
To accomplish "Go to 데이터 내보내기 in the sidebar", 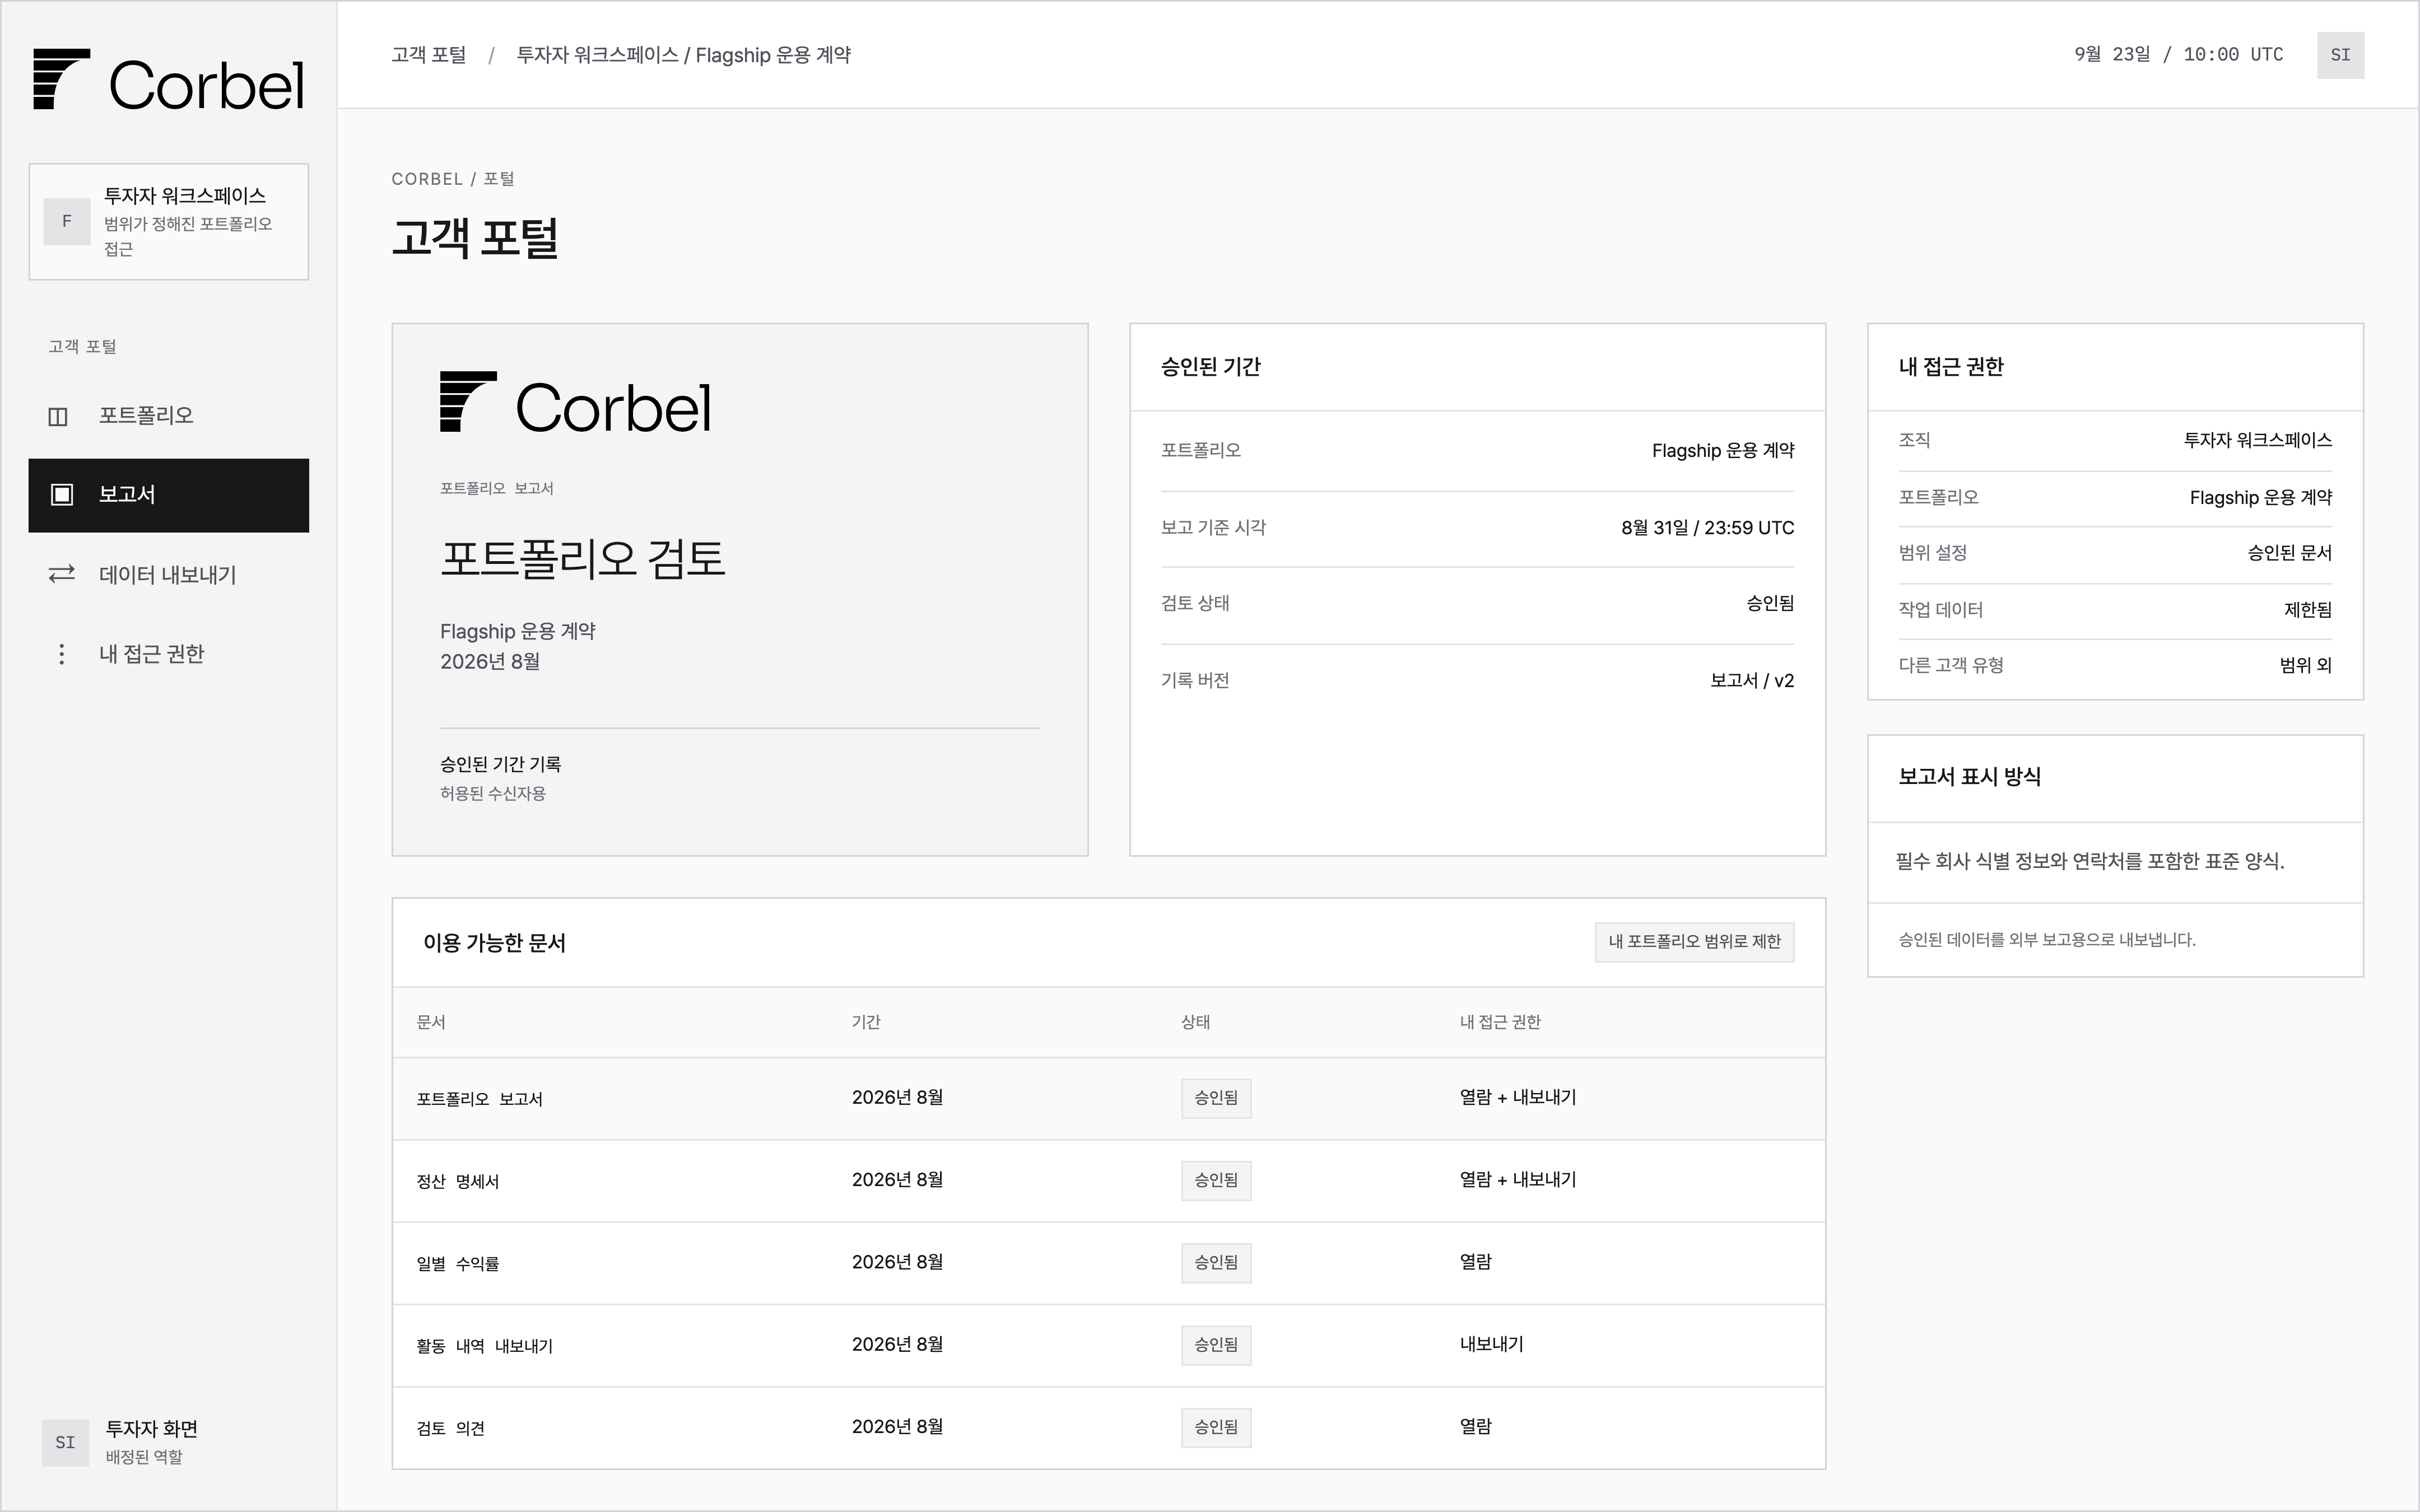I will (168, 574).
